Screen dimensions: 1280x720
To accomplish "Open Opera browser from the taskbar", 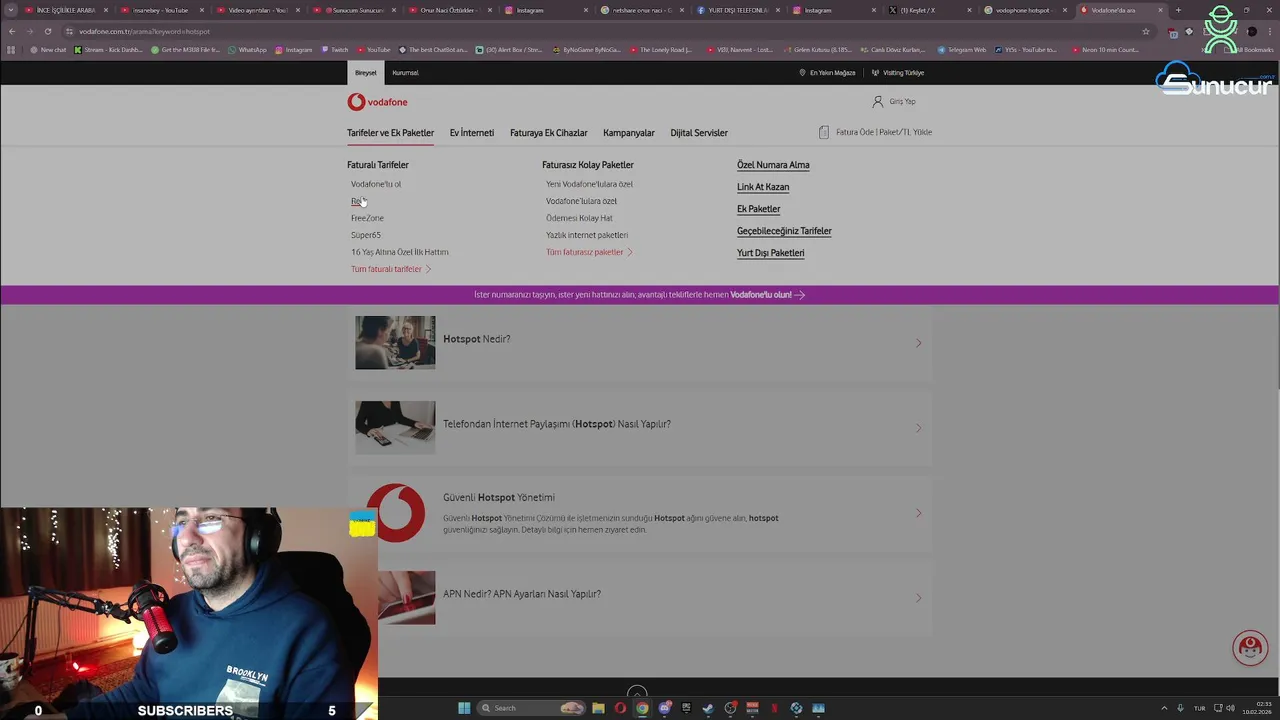I will tap(620, 708).
